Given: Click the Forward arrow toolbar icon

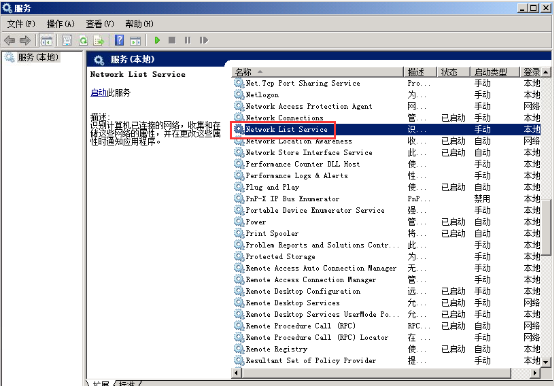Looking at the screenshot, I should [x=25, y=40].
